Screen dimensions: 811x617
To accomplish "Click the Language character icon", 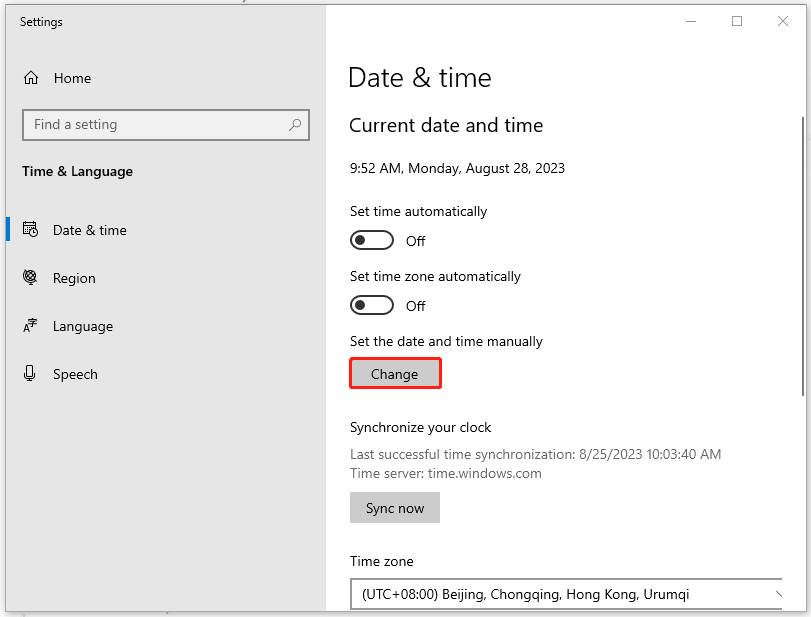I will coord(31,326).
